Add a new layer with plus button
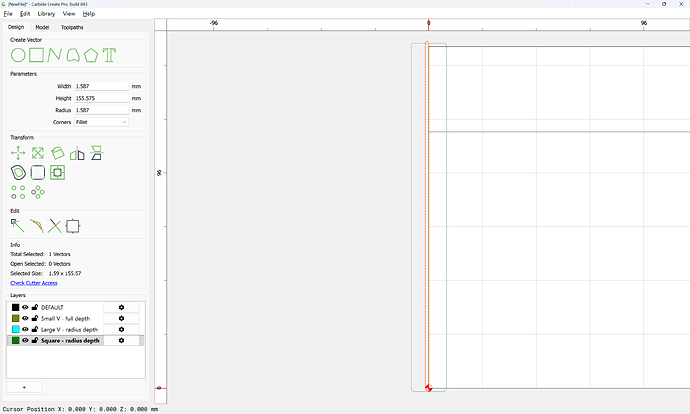 click(x=24, y=387)
